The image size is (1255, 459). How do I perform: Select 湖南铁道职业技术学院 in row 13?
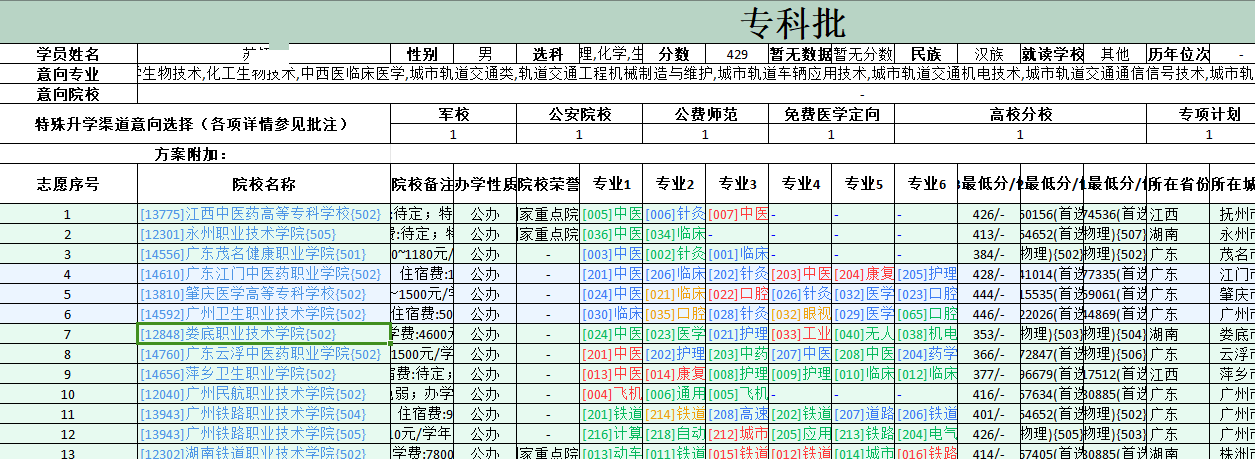[264, 453]
